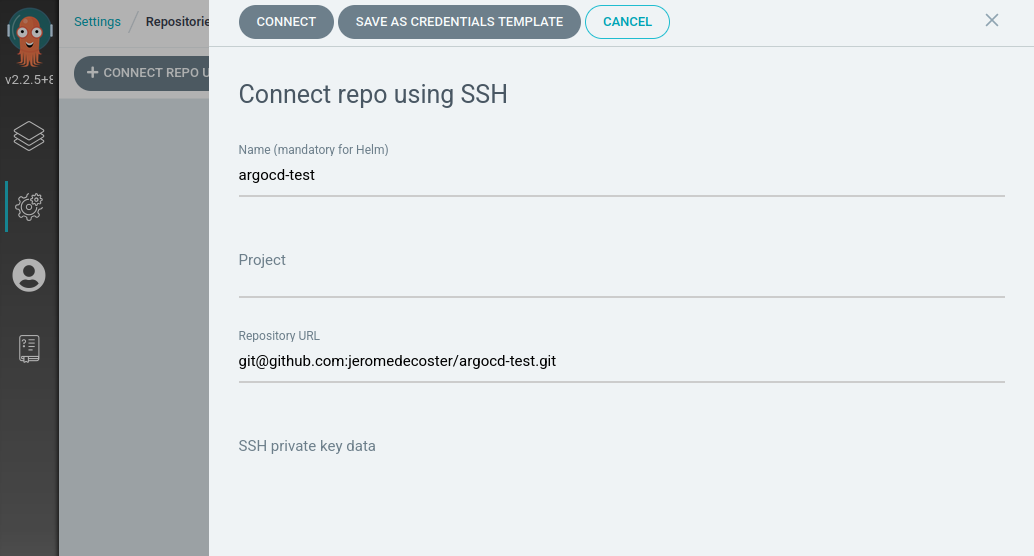Select the Repositories breadcrumb item

pos(177,22)
